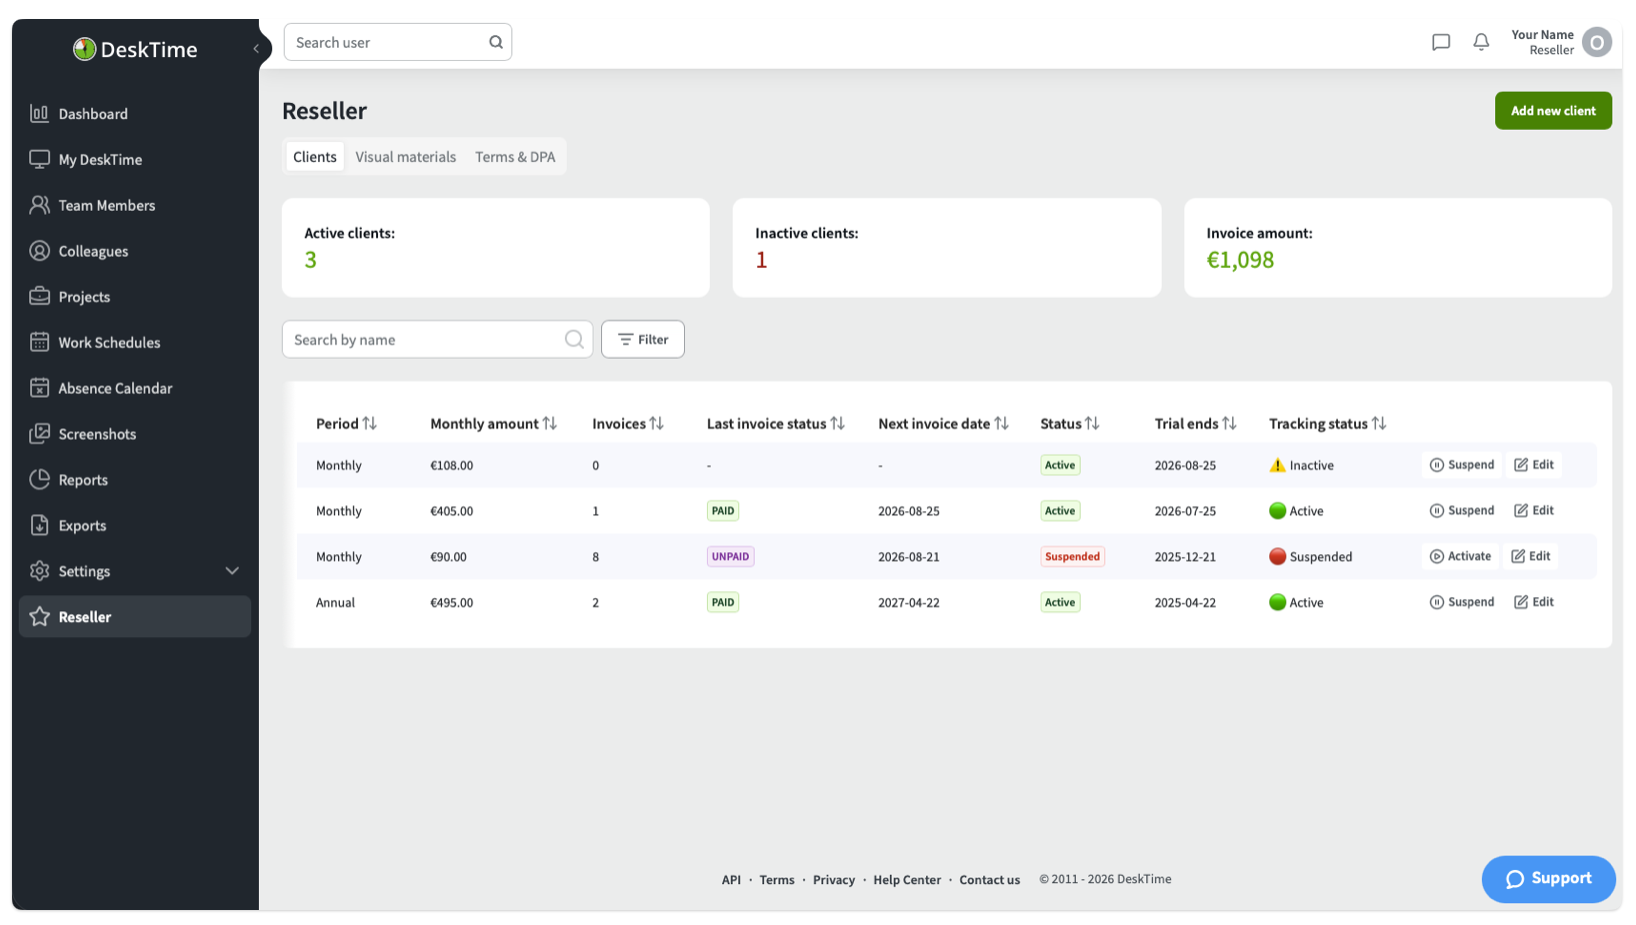Click the UNPAID invoice badge
This screenshot has height=925, width=1636.
point(730,556)
